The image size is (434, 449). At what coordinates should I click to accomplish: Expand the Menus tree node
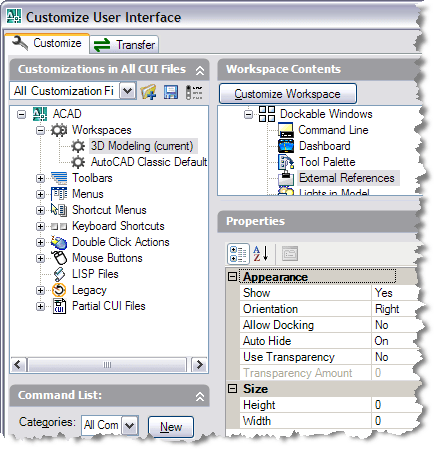tap(40, 194)
